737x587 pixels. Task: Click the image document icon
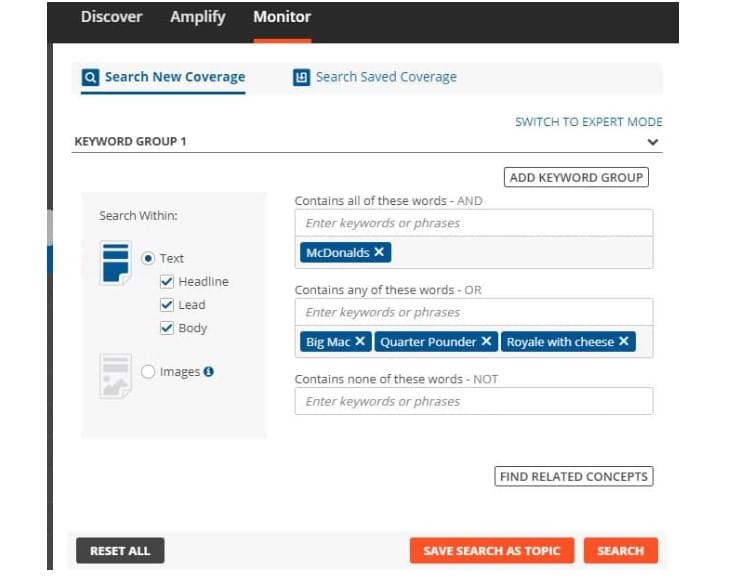(115, 376)
